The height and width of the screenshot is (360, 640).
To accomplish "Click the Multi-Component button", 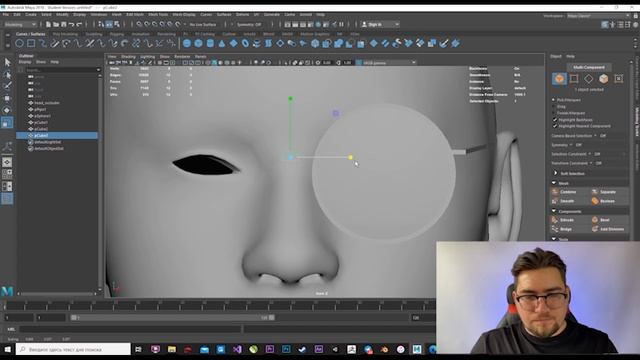I will (589, 67).
